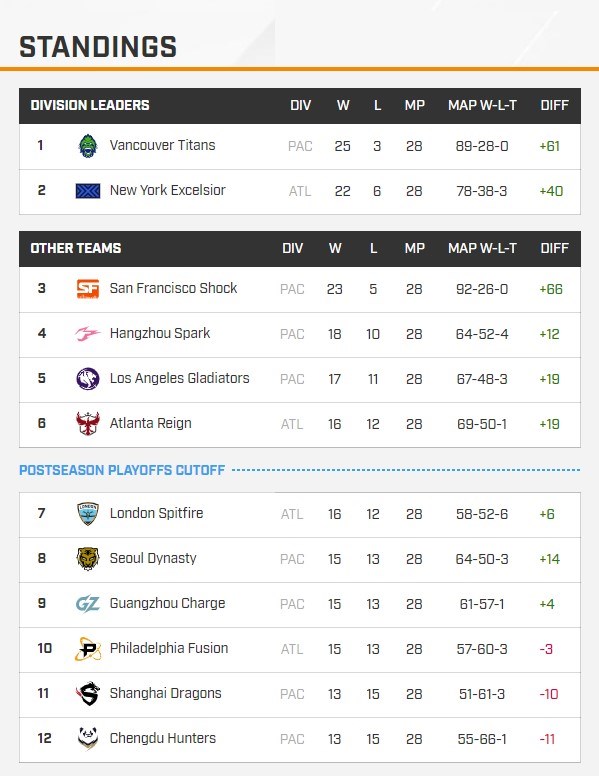Open the Chengdu Hunters team name link
Viewport: 599px width, 776px height.
coord(163,738)
